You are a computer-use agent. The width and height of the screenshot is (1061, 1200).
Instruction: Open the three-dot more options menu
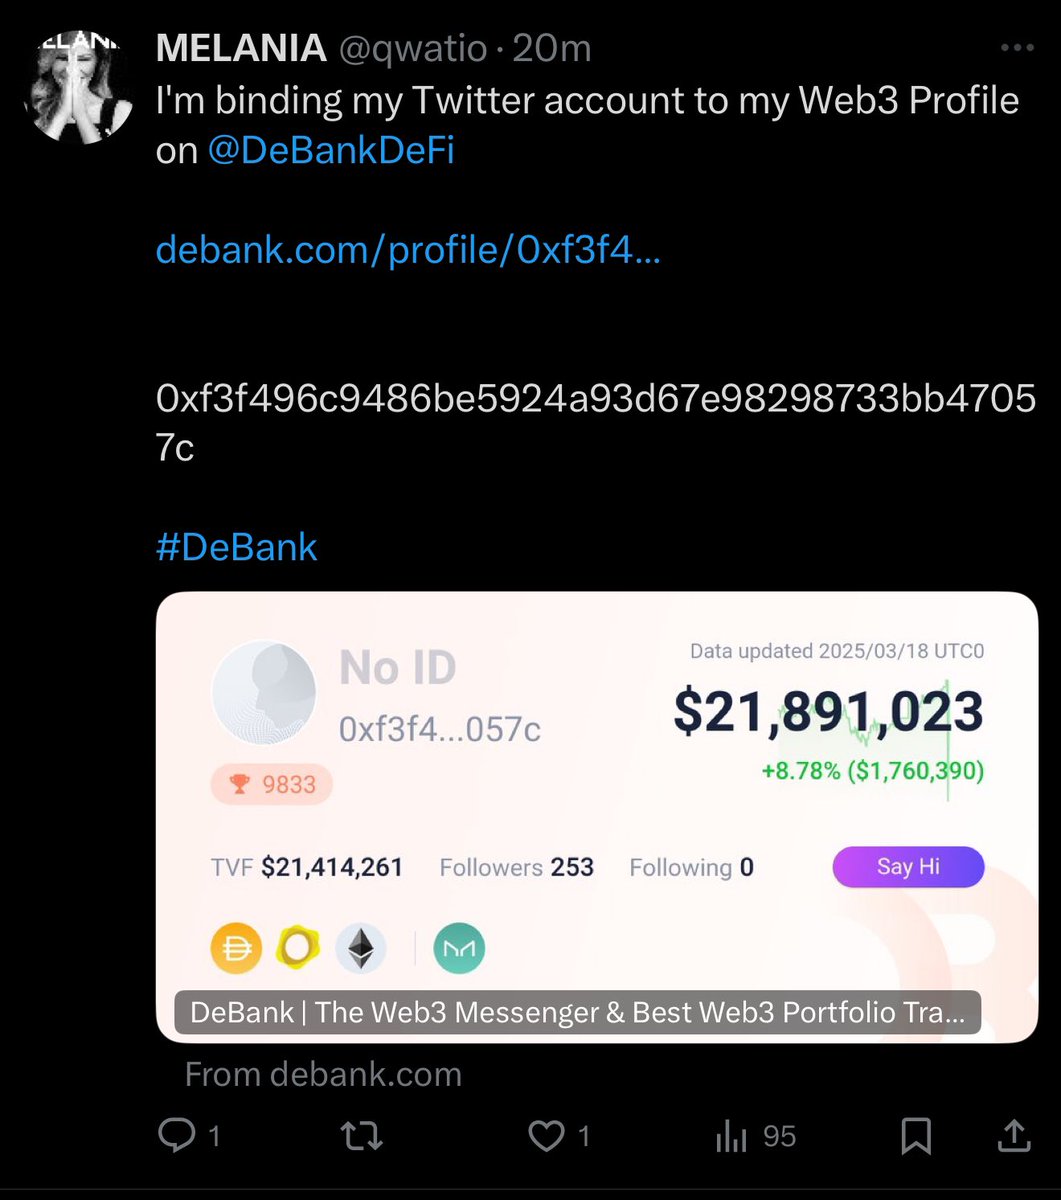(1017, 48)
